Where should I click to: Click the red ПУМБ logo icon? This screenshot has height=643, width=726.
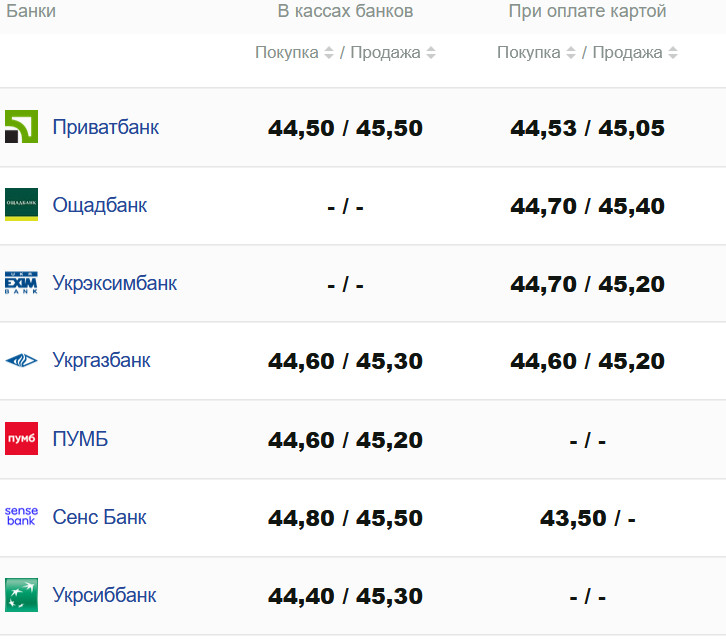(x=21, y=438)
